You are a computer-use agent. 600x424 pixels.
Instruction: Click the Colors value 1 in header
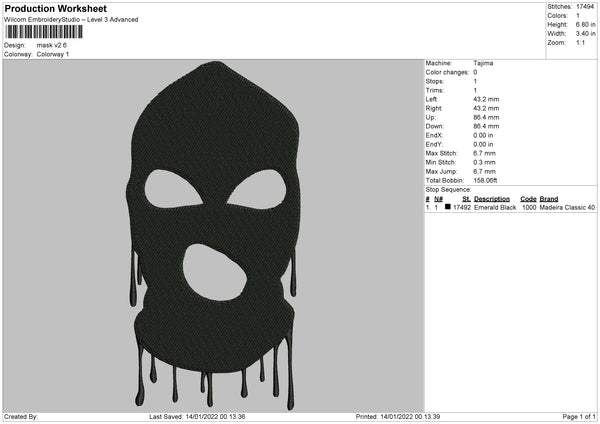coord(578,16)
